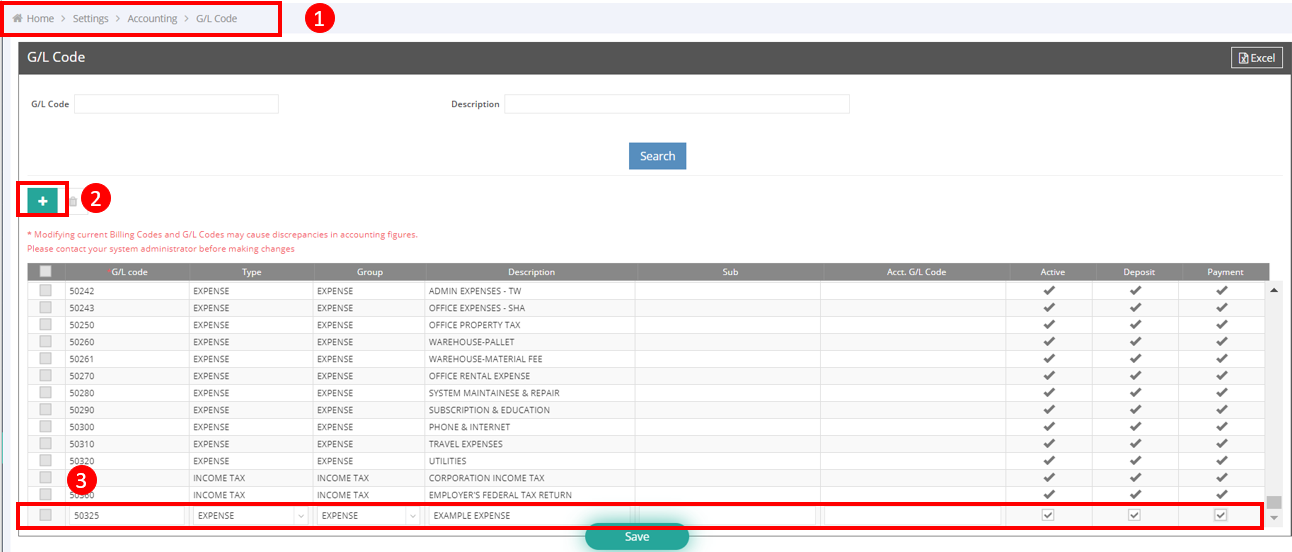
Task: Click Active checkmark for ADMIN EXPENSES - TW
Action: [x=1049, y=291]
